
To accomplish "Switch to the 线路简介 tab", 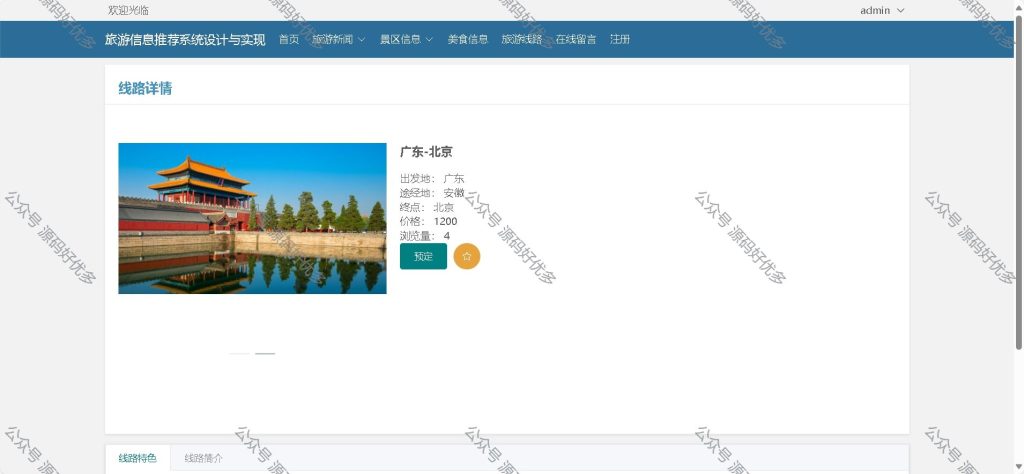I will coord(203,458).
